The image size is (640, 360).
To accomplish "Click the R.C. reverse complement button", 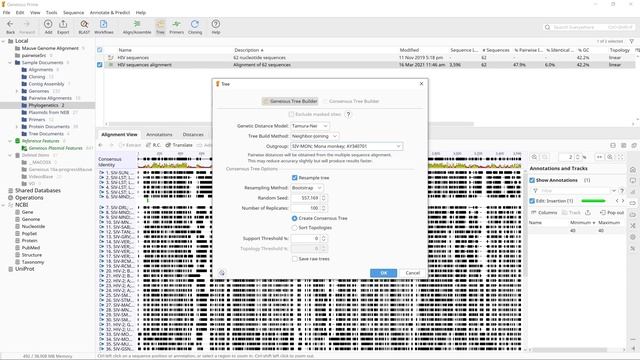I will 153,145.
